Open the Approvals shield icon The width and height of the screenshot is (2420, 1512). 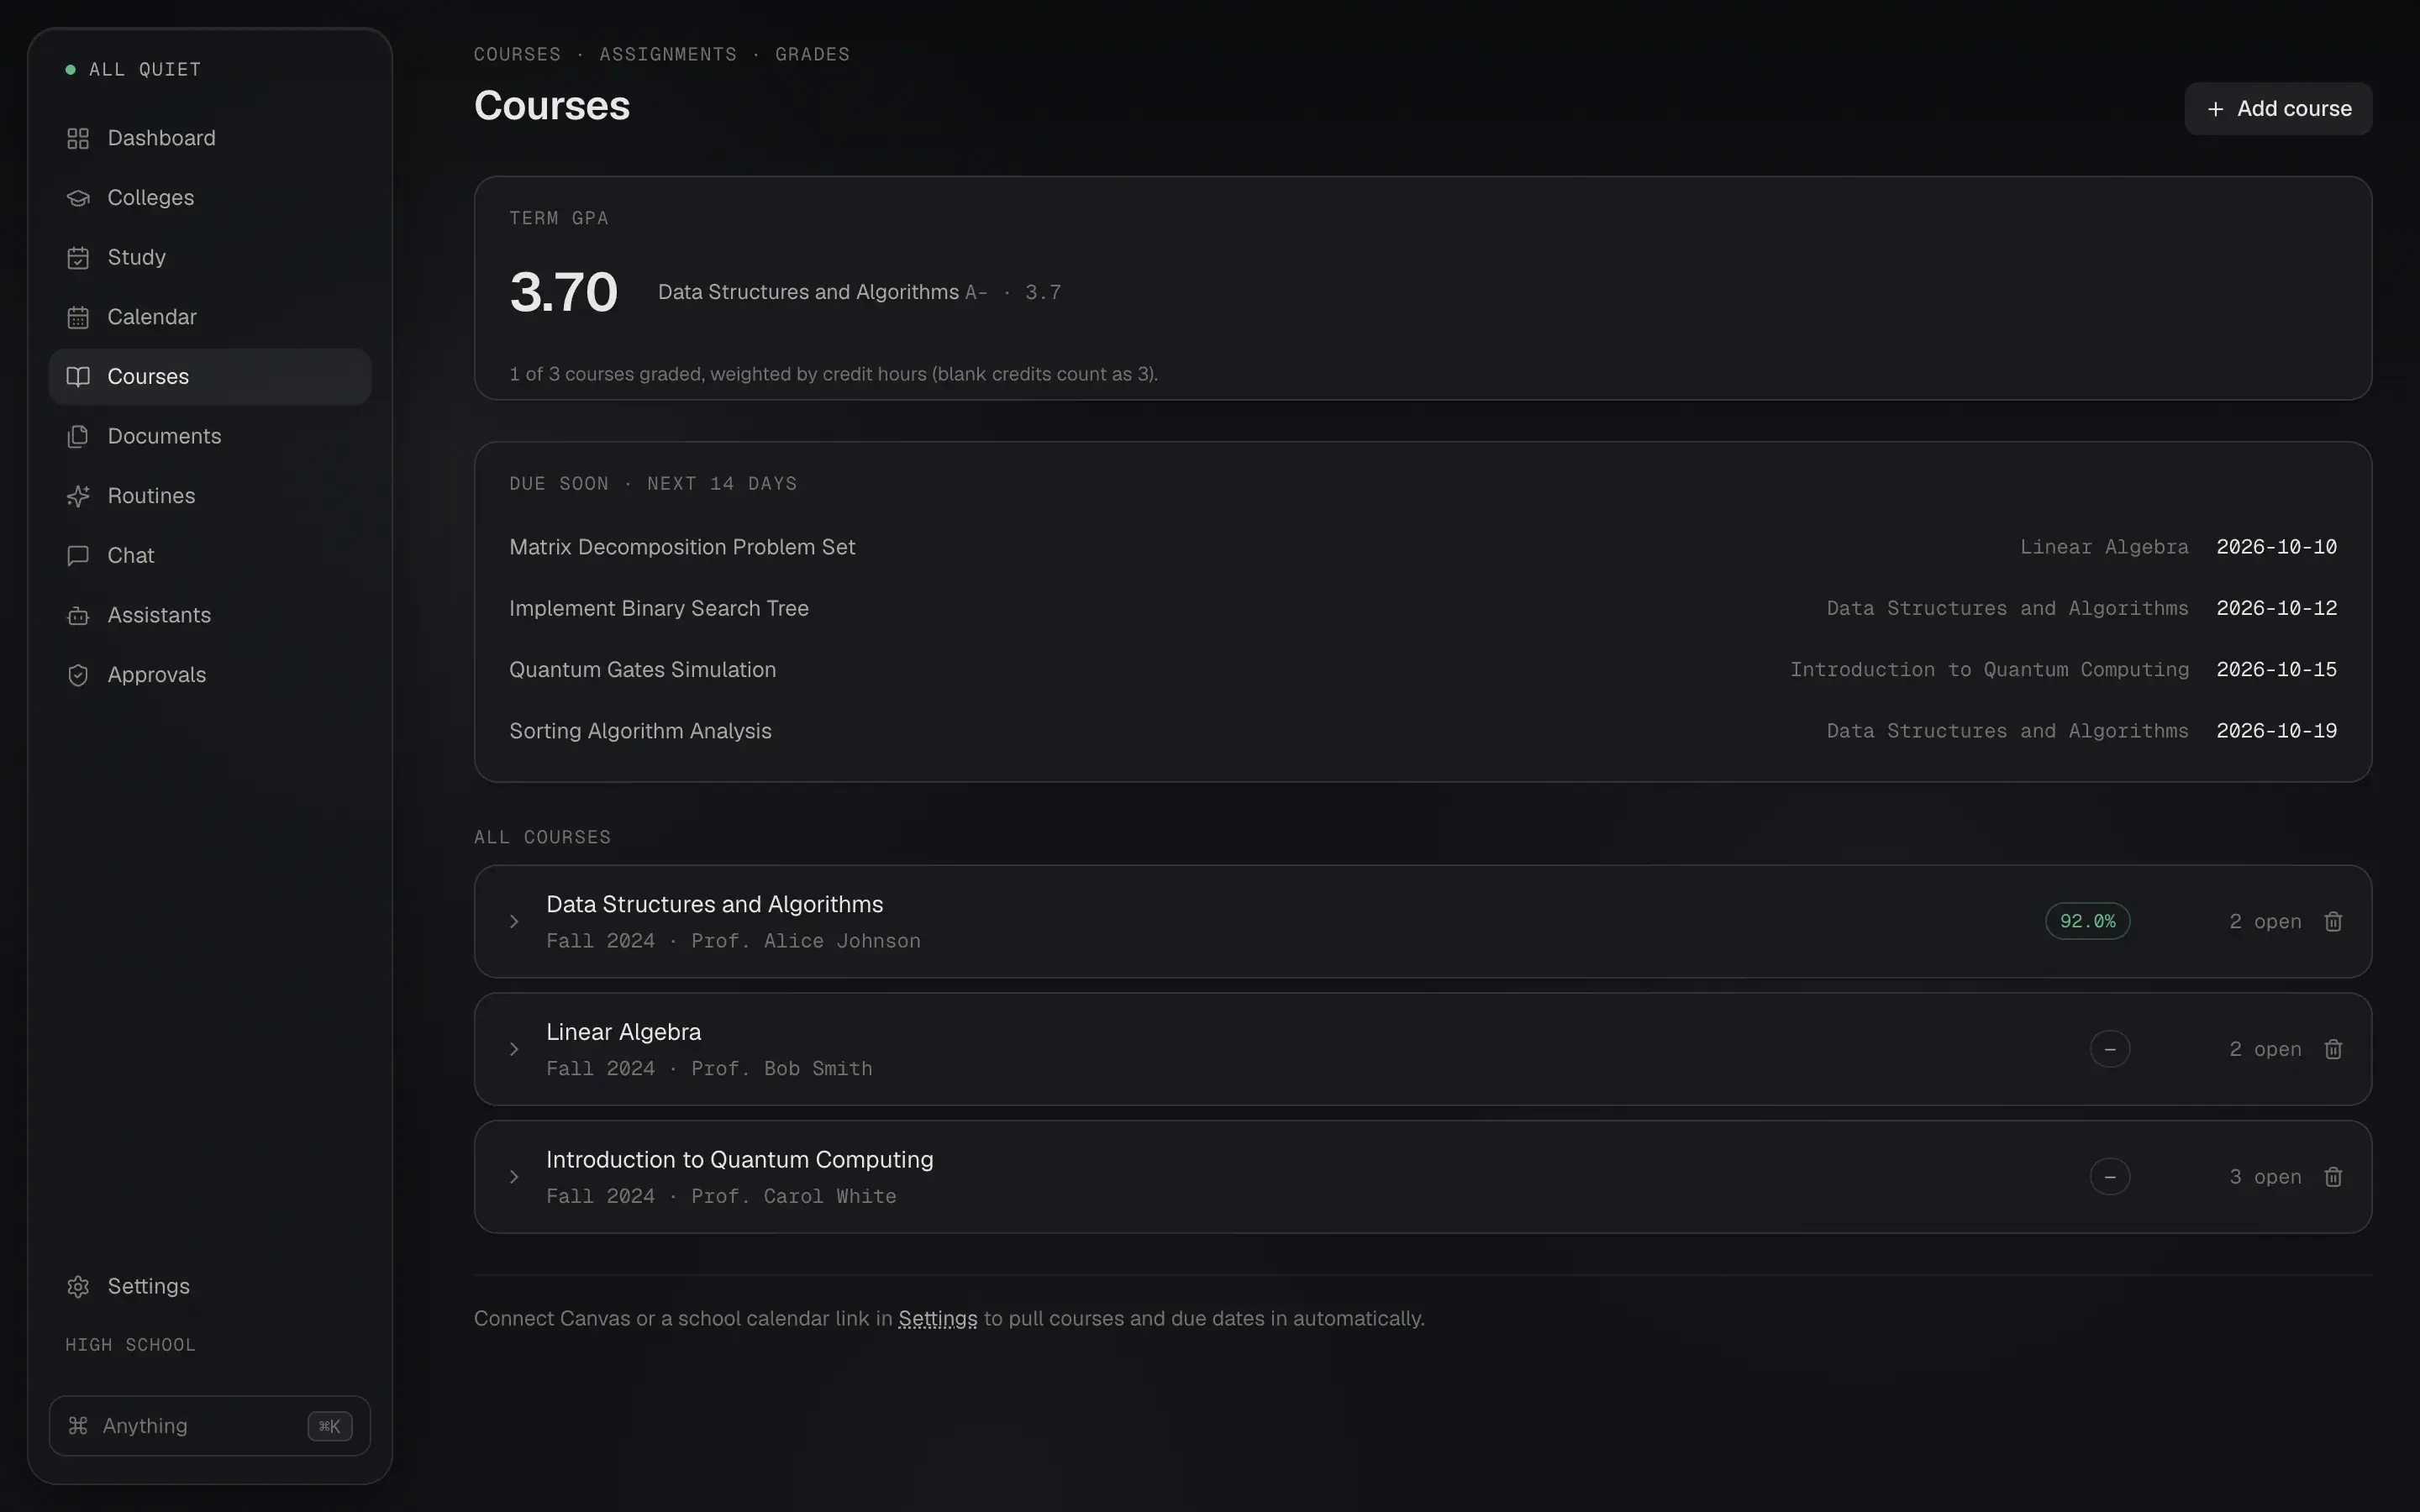pos(78,675)
